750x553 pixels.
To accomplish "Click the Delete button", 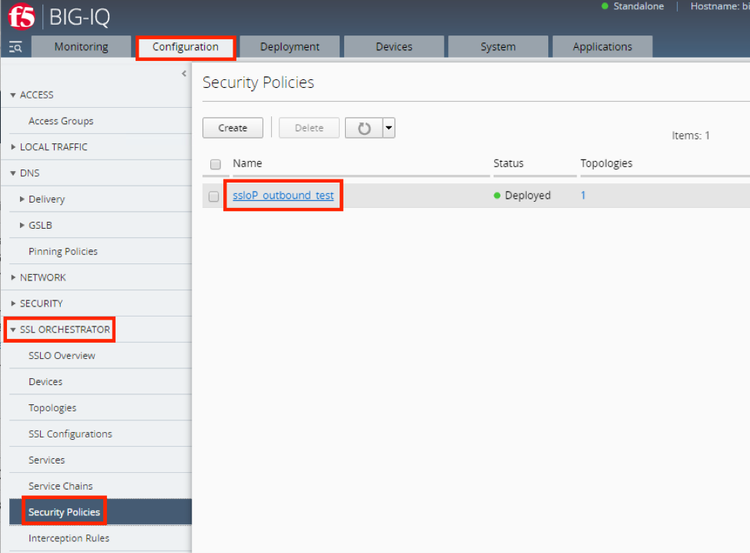I will click(x=309, y=128).
